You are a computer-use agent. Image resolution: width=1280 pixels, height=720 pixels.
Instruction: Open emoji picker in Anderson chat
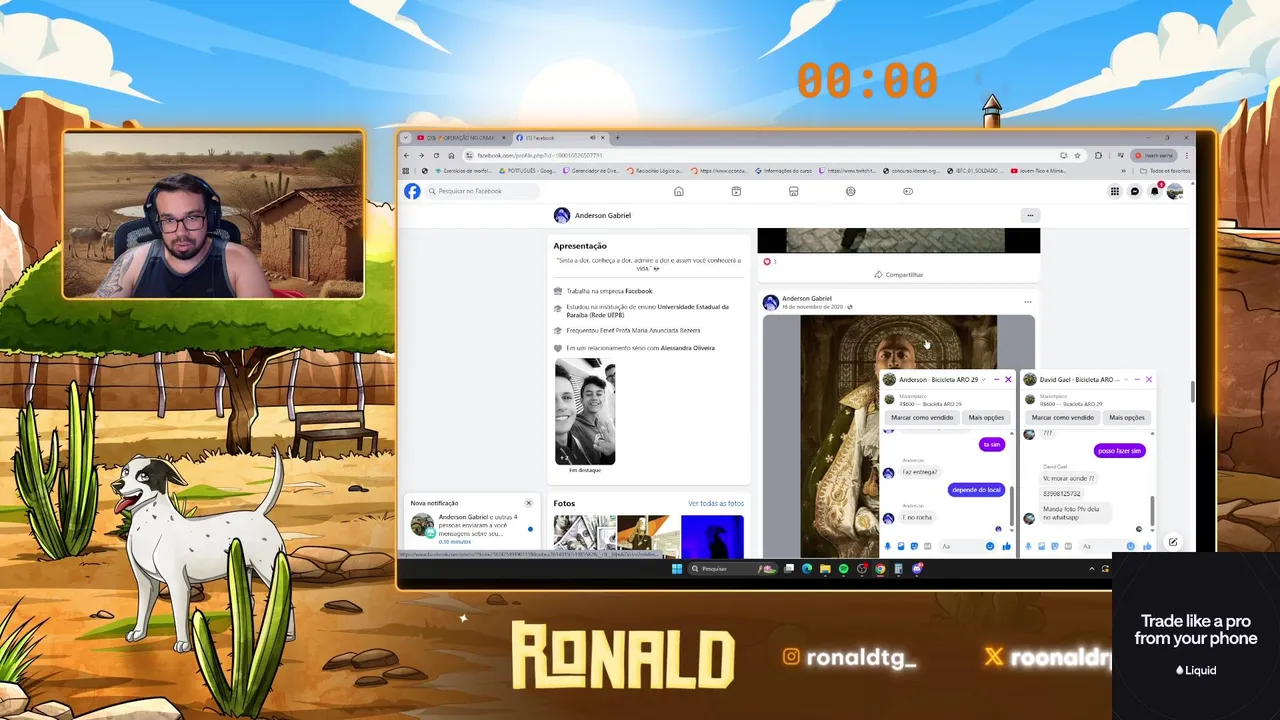[990, 546]
